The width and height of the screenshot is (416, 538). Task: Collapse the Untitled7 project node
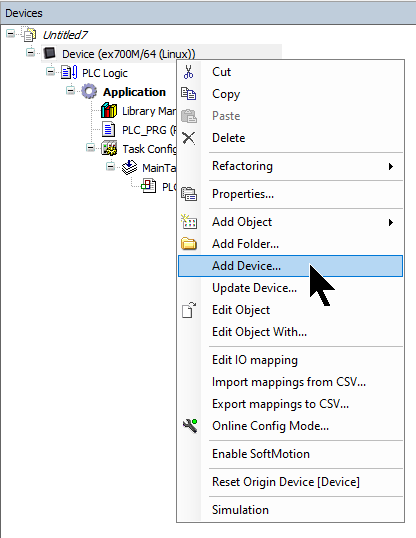click(11, 34)
